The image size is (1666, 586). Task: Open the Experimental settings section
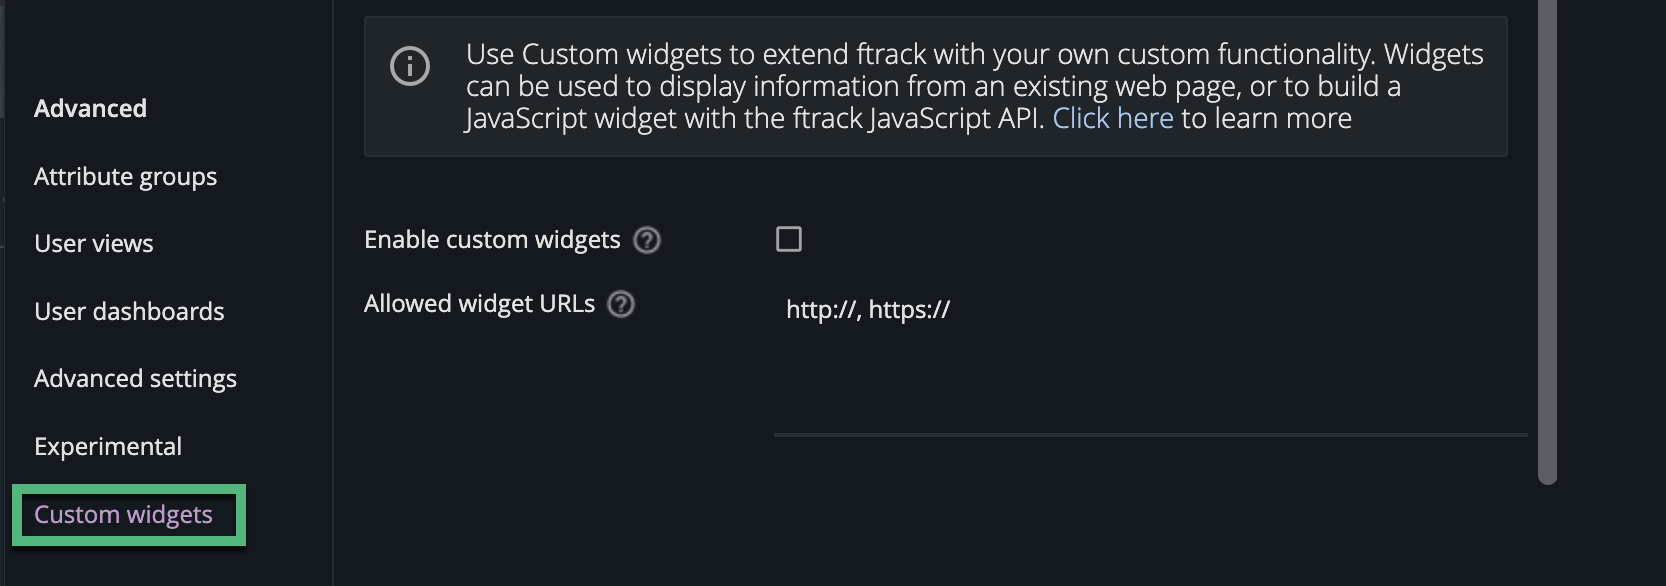[108, 446]
